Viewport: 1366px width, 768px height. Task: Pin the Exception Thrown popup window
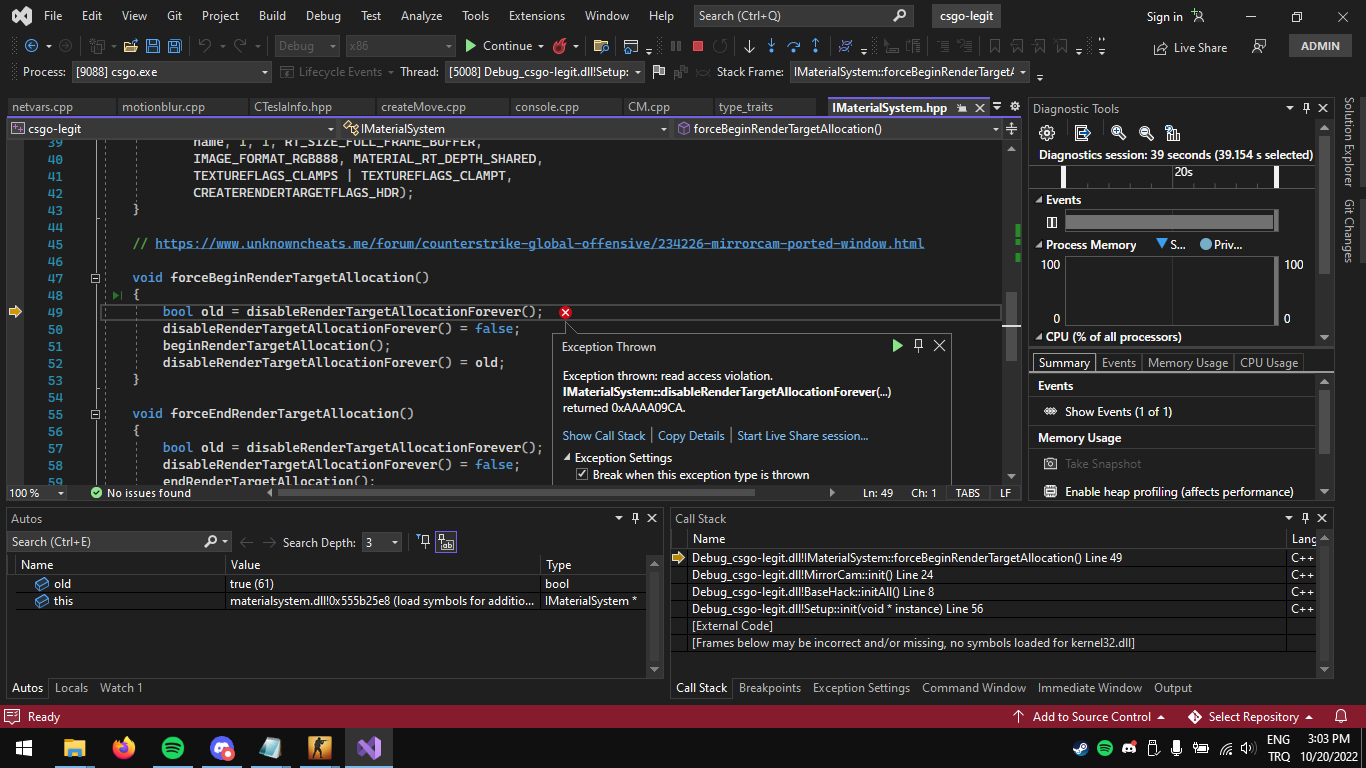(917, 345)
